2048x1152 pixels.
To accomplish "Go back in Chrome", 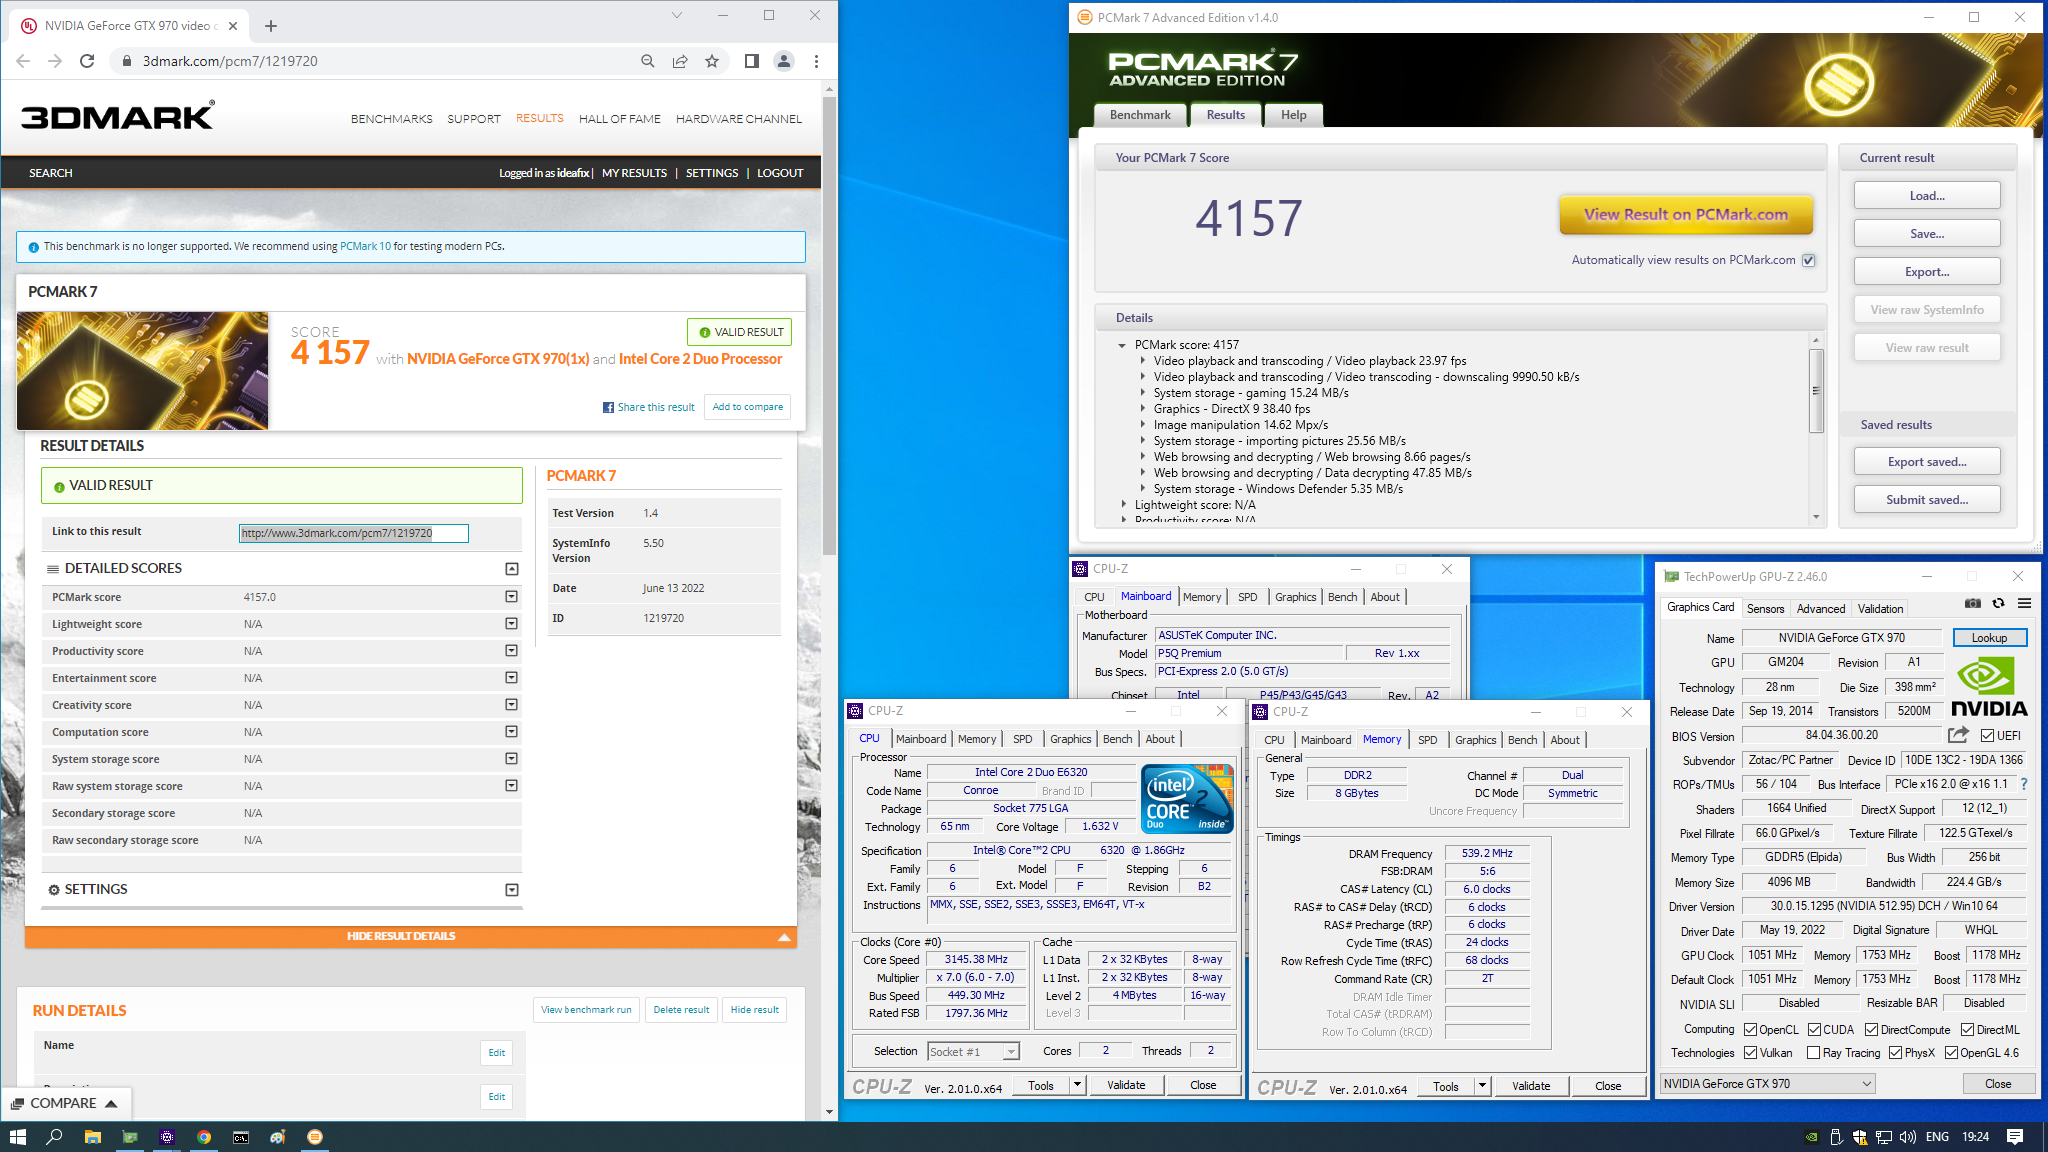I will pos(23,61).
